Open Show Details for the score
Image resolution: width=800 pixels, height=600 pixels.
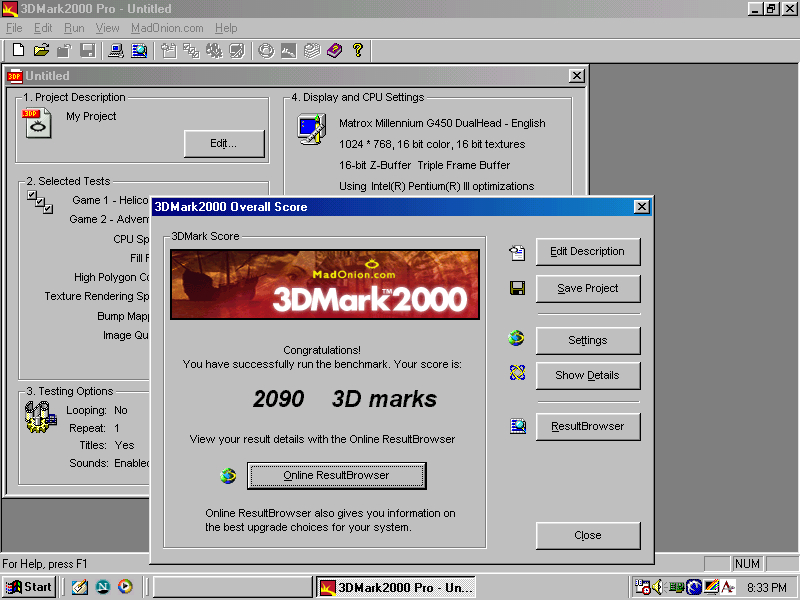[588, 376]
